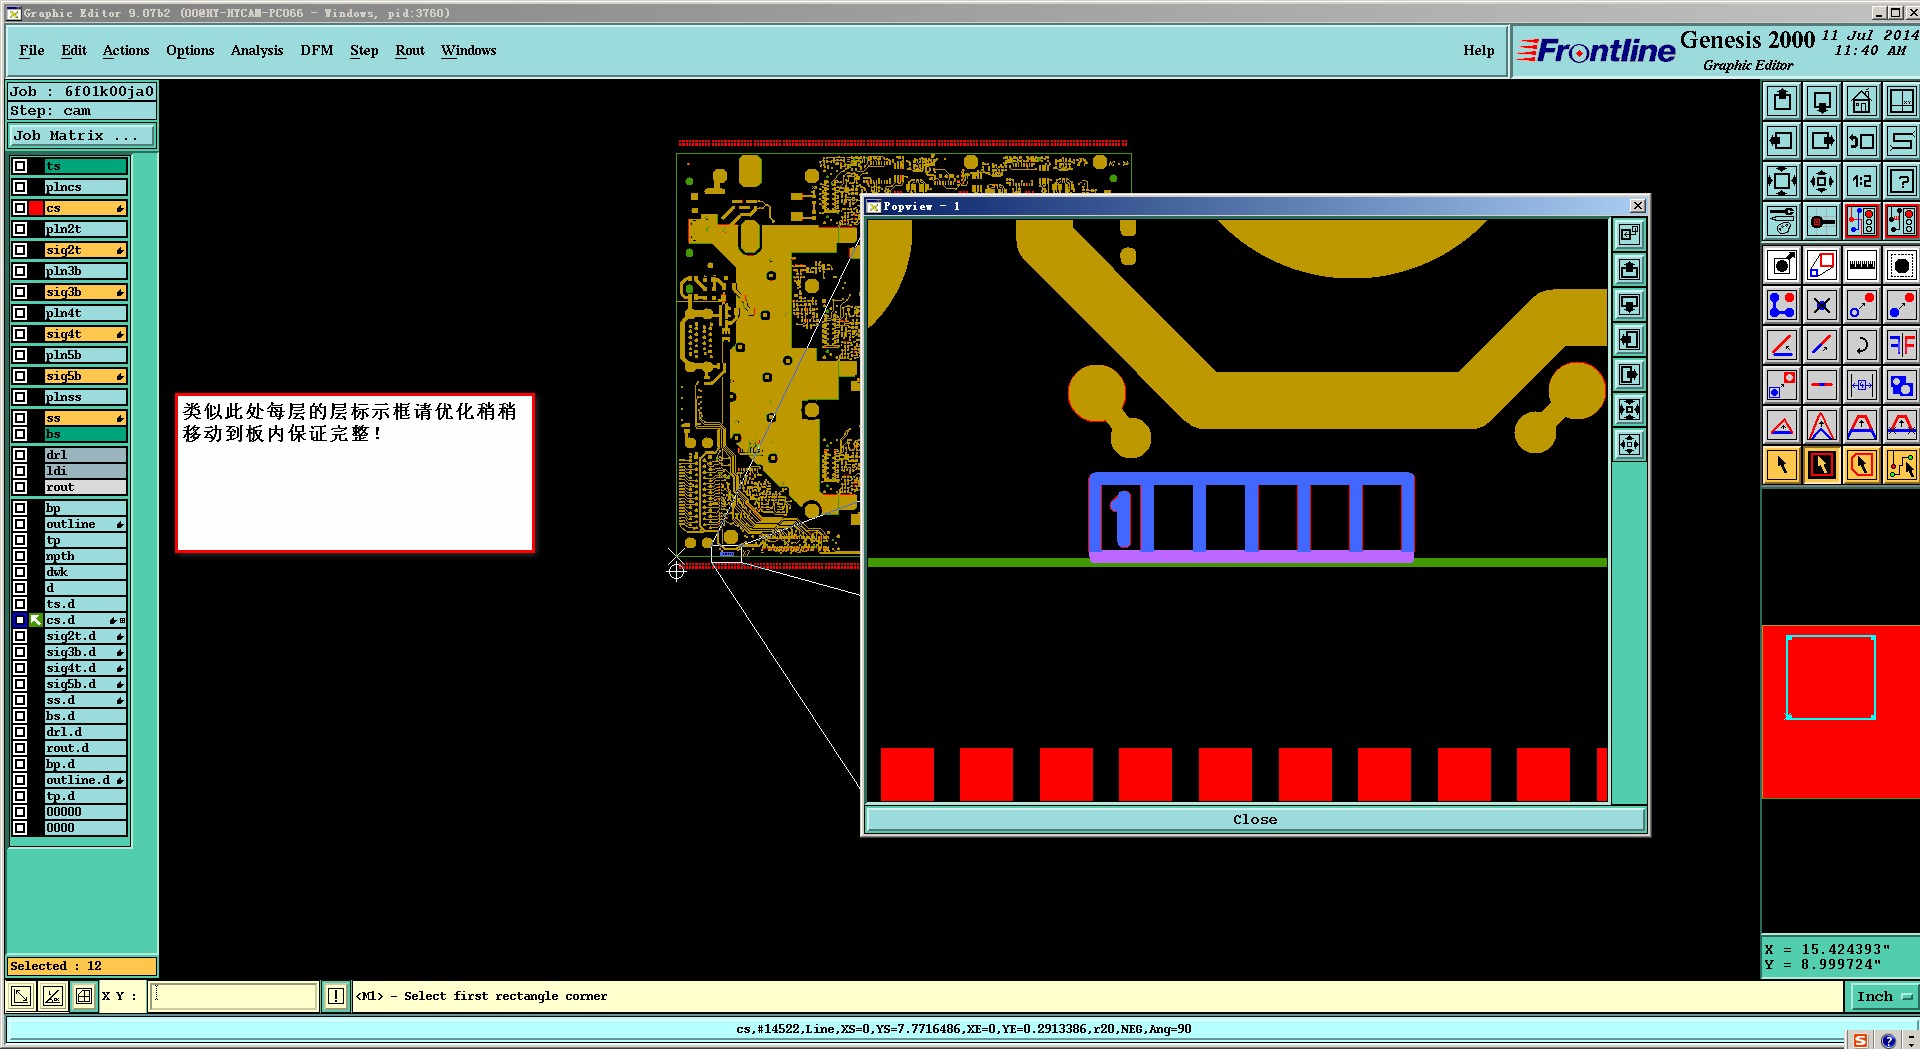The height and width of the screenshot is (1049, 1920).
Task: Click the question mark help icon
Action: coord(1901,181)
